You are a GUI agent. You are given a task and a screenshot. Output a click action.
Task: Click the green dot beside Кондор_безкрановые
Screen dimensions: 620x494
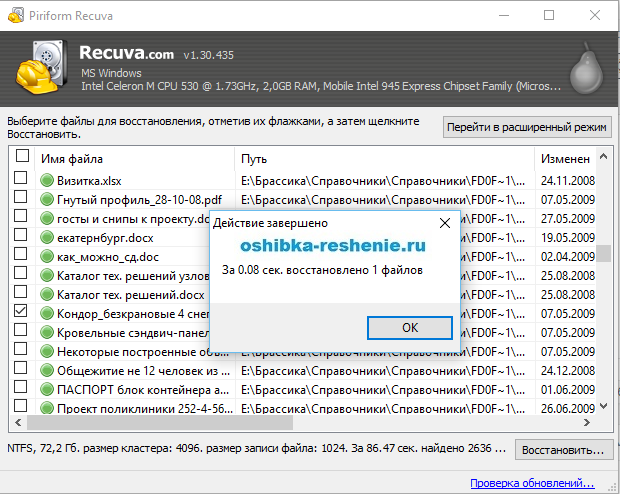pyautogui.click(x=47, y=313)
